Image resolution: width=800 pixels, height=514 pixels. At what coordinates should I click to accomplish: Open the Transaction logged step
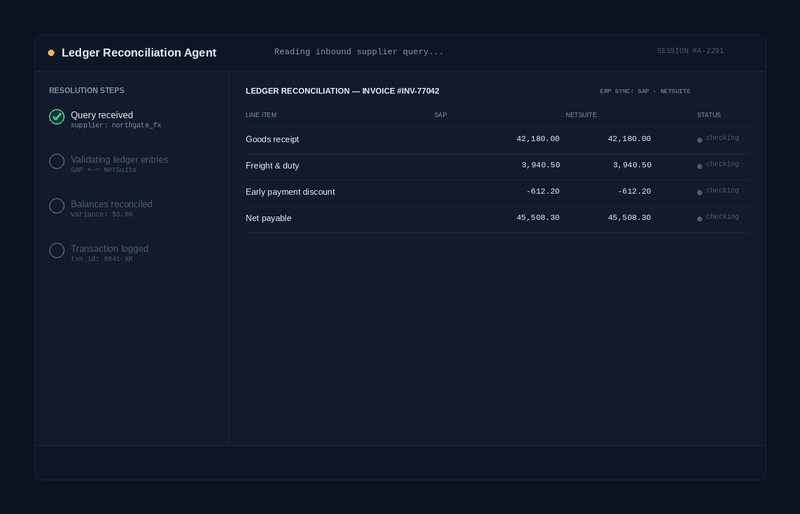(110, 249)
